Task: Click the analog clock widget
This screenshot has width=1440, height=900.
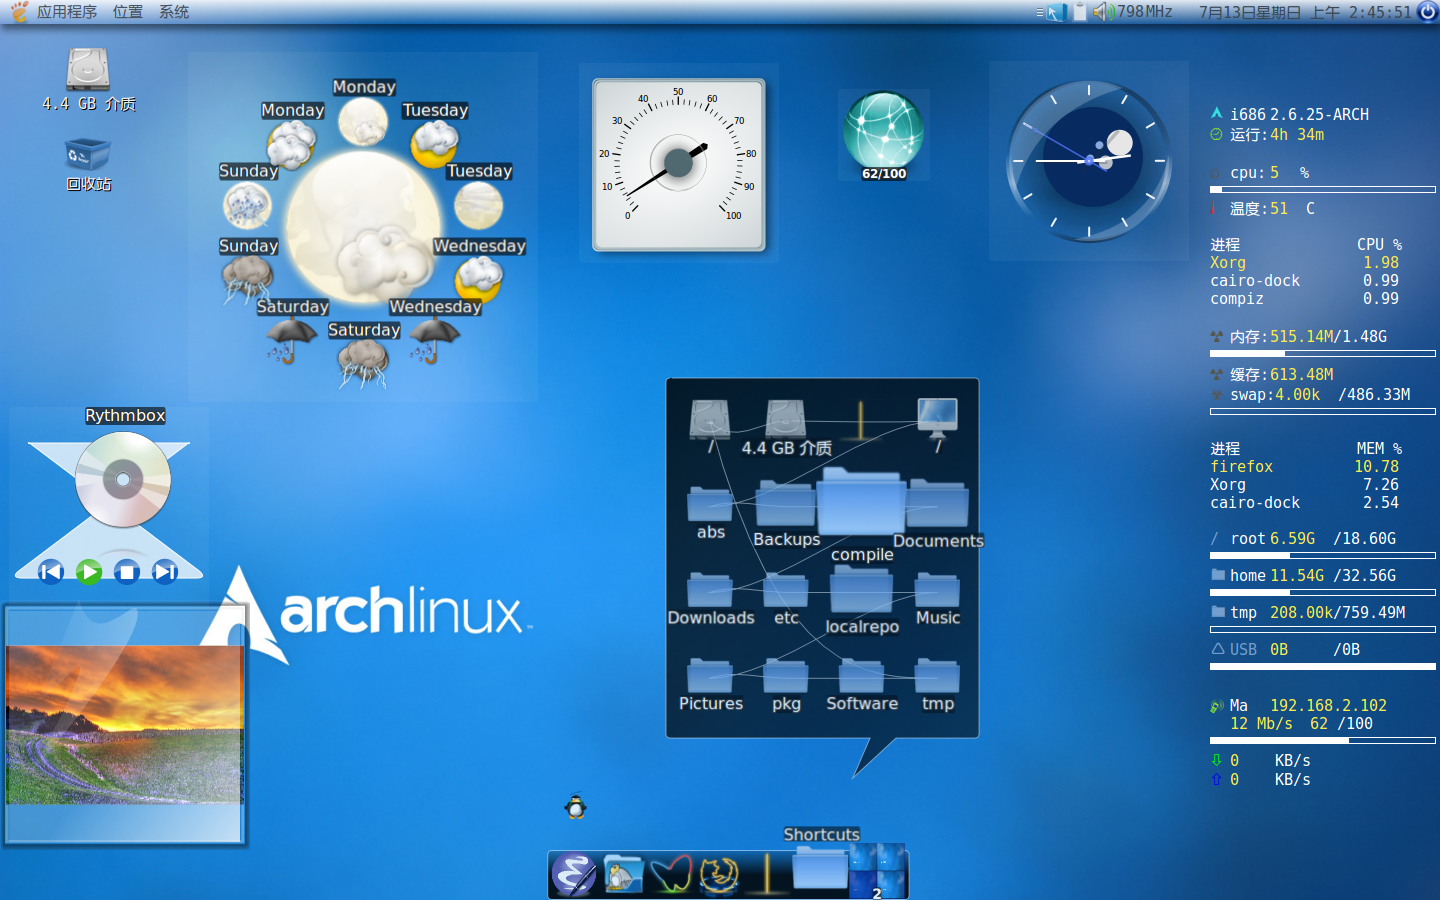Action: pos(1089,161)
